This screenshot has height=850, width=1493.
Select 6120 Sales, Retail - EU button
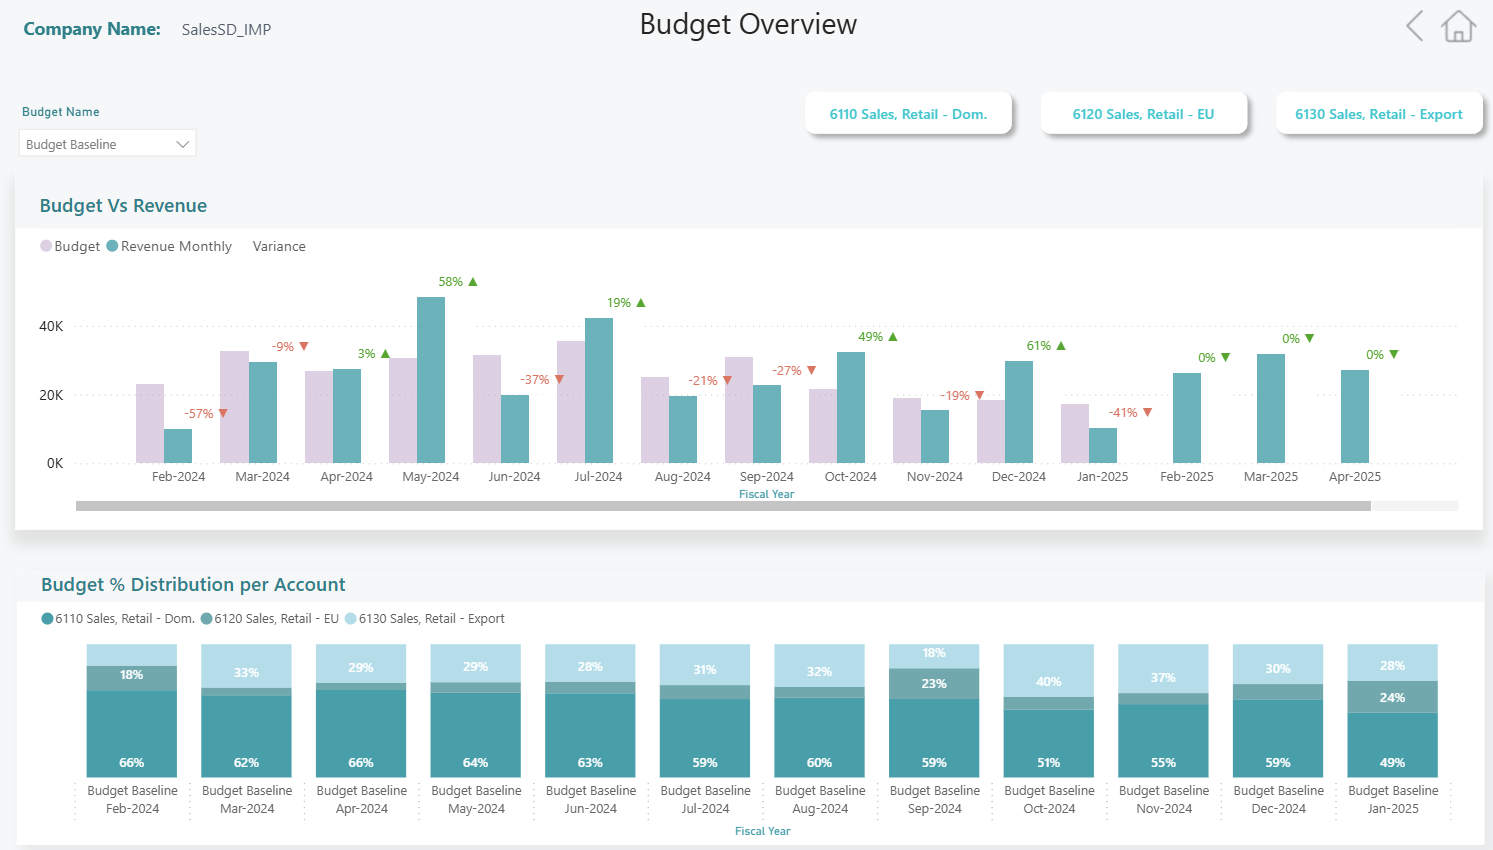[x=1143, y=114]
